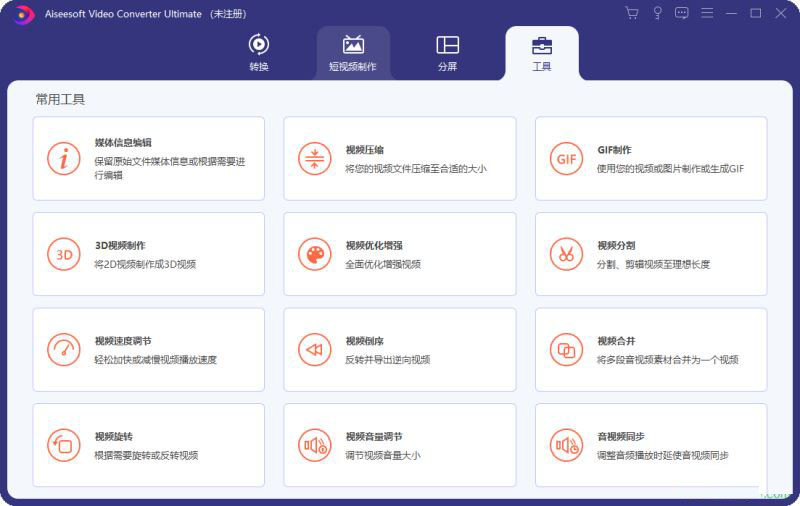Screen dimensions: 800x506
Task: Click the 常用工具 section heading
Action: click(x=60, y=99)
